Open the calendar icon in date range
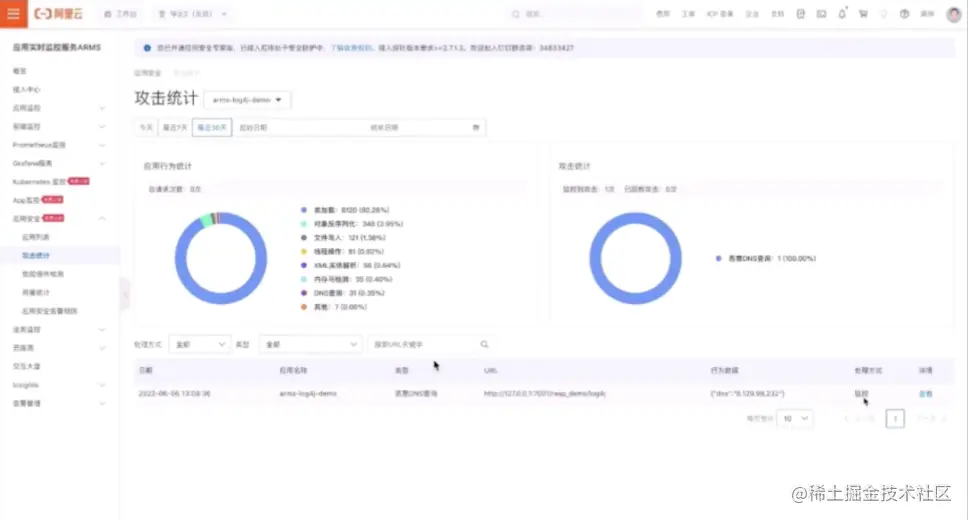The image size is (968, 520). pos(476,127)
